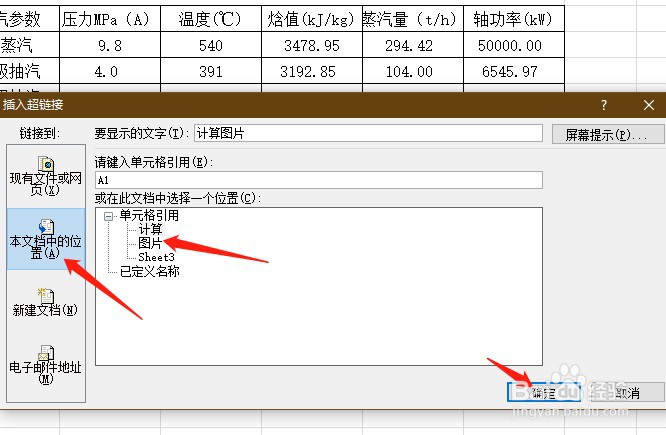Click the 轴功率(kW) header cell
666x435 pixels.
[514, 19]
